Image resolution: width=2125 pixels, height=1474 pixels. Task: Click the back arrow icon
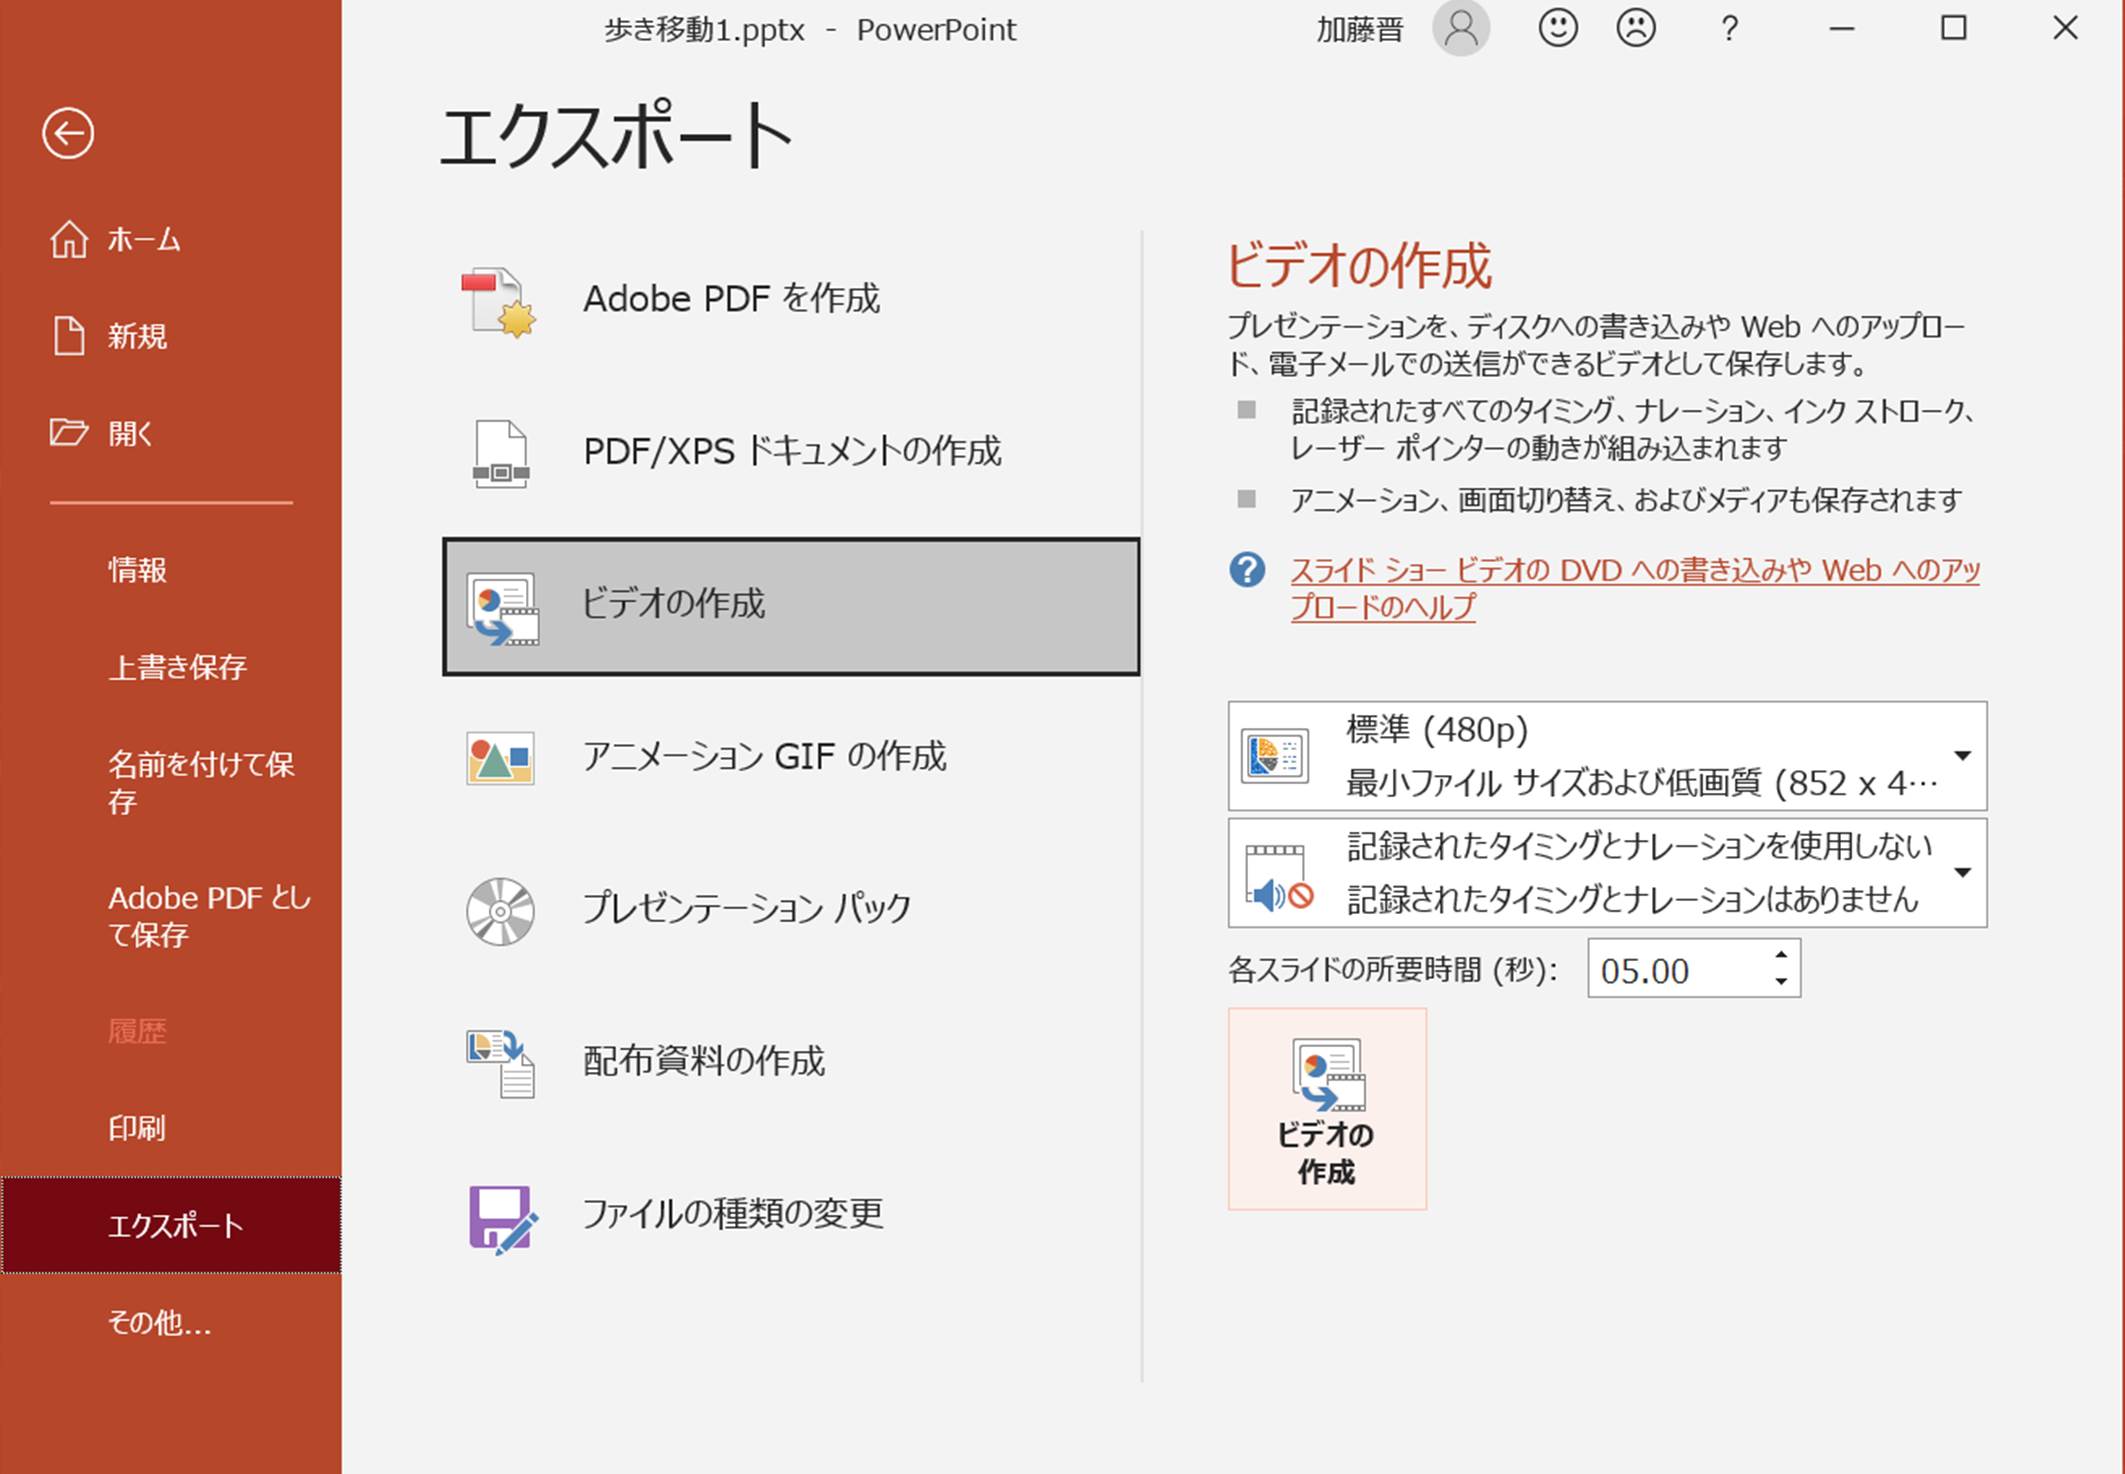68,133
